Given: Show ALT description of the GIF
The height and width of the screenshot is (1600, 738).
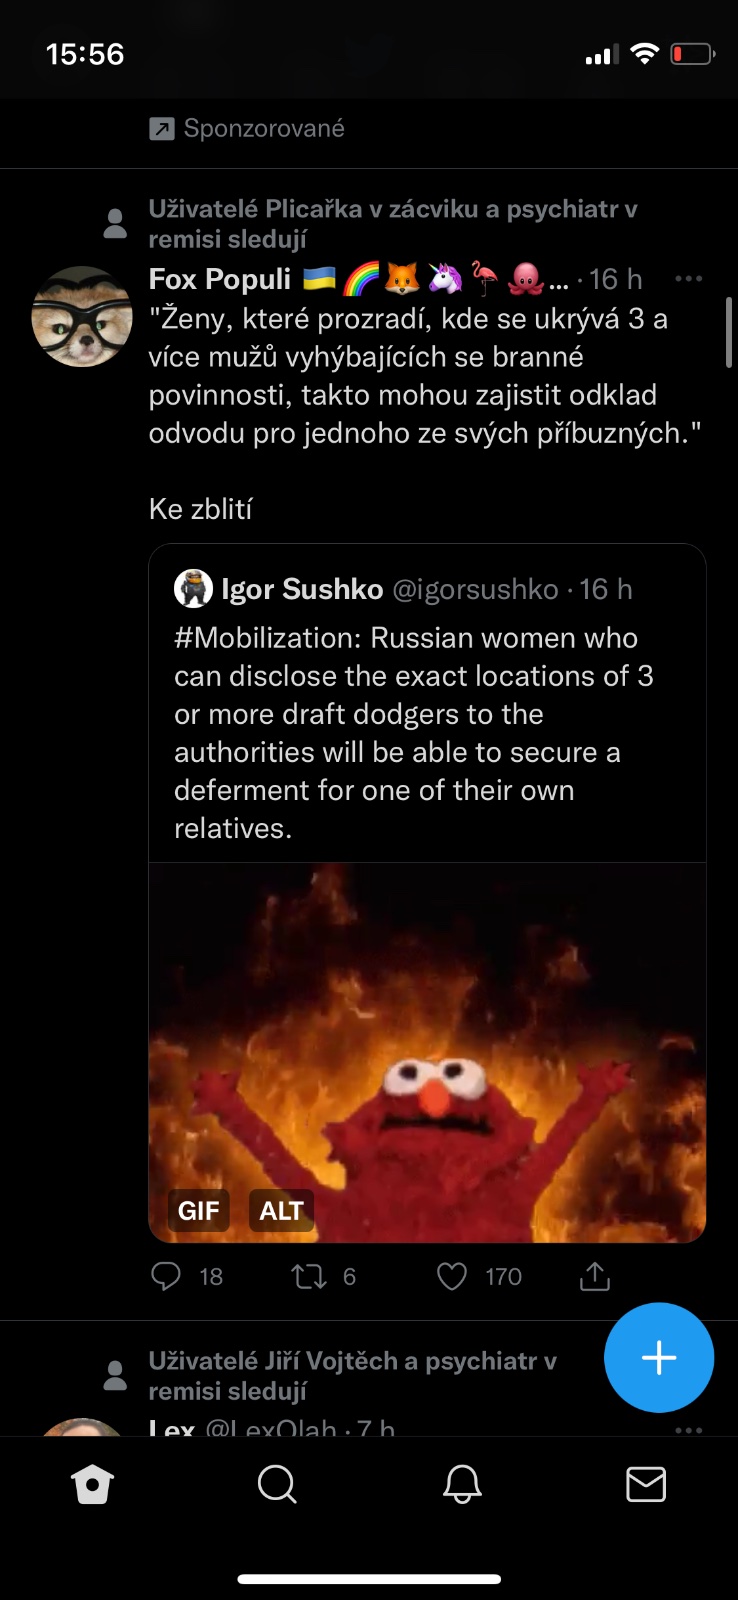Looking at the screenshot, I should click(281, 1211).
